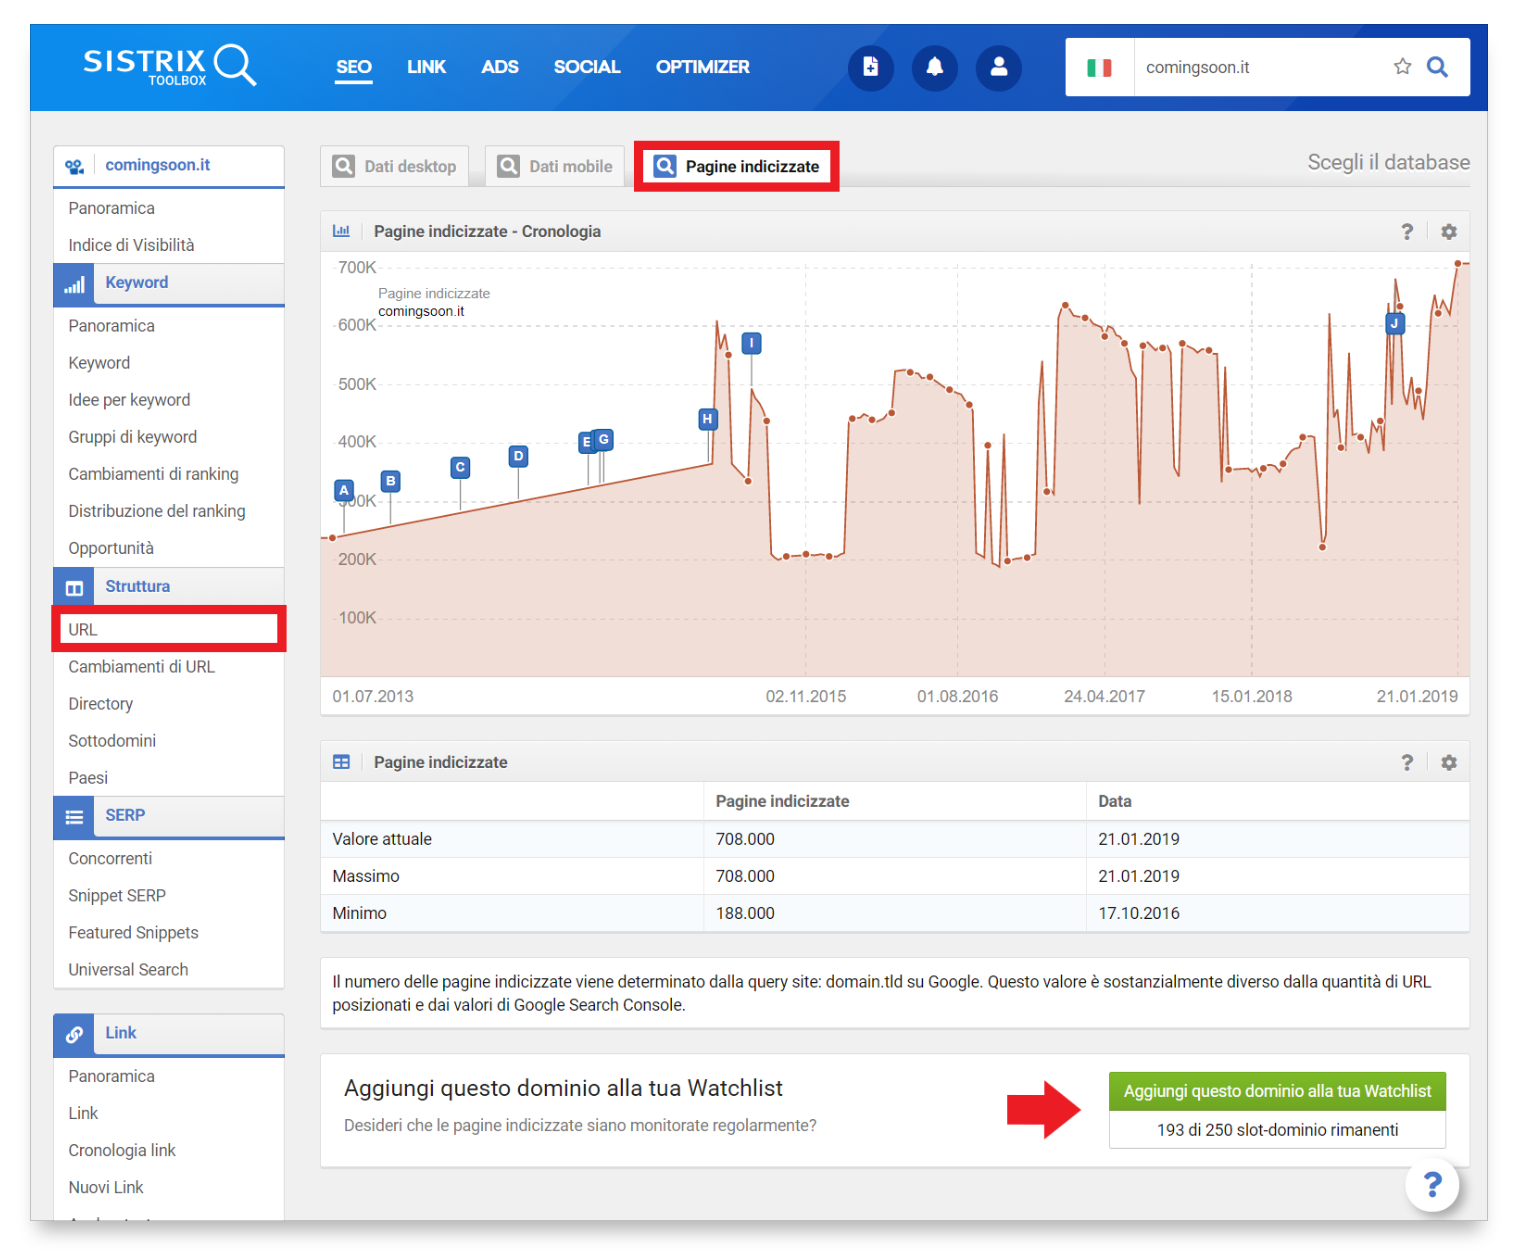This screenshot has width=1518, height=1256.
Task: Open the comingsoon.it sidebar header link
Action: [x=158, y=165]
